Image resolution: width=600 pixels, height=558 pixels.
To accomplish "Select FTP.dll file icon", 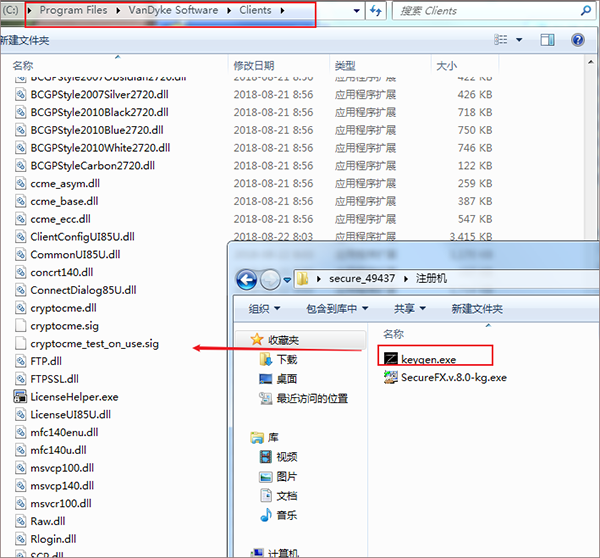I will tap(20, 361).
